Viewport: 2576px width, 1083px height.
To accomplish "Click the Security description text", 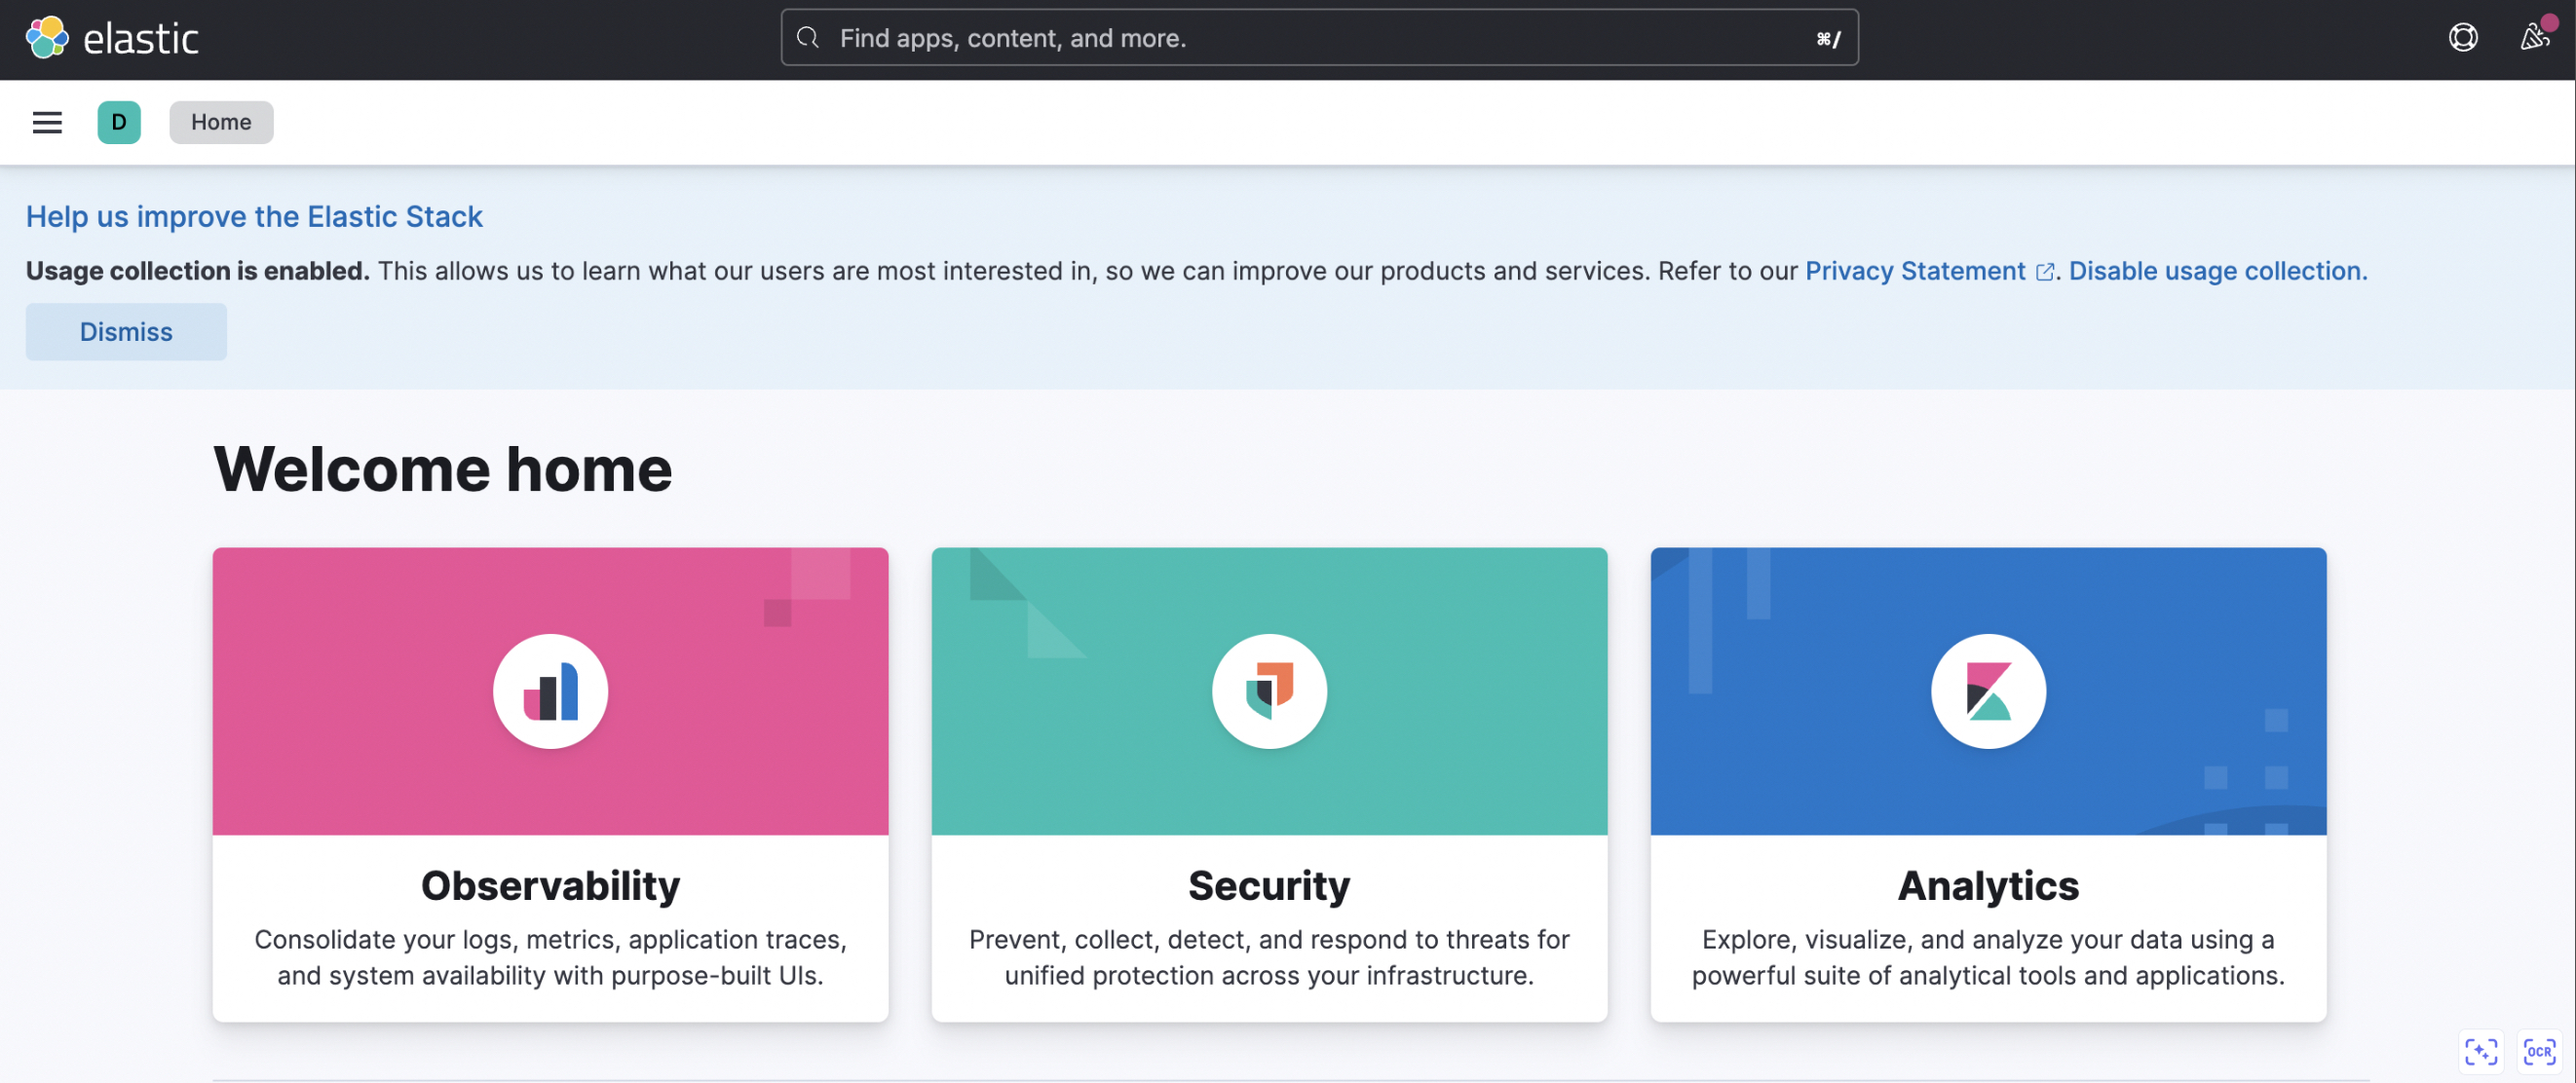I will click(x=1269, y=957).
